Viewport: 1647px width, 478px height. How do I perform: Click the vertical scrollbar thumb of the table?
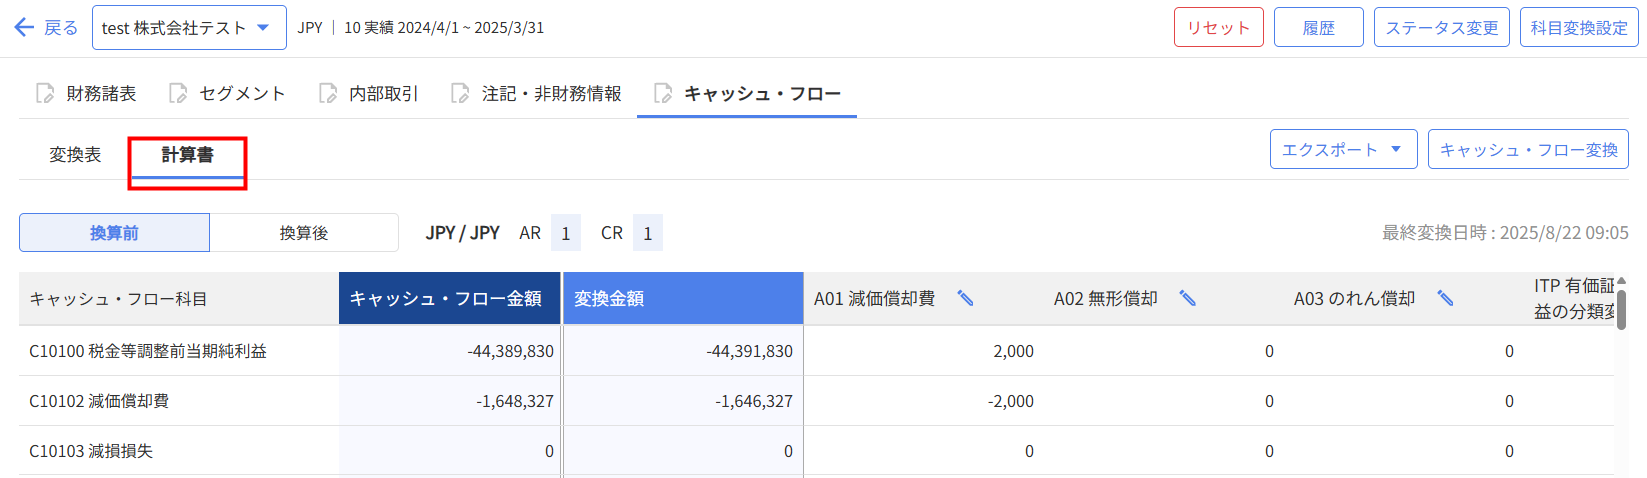1621,307
